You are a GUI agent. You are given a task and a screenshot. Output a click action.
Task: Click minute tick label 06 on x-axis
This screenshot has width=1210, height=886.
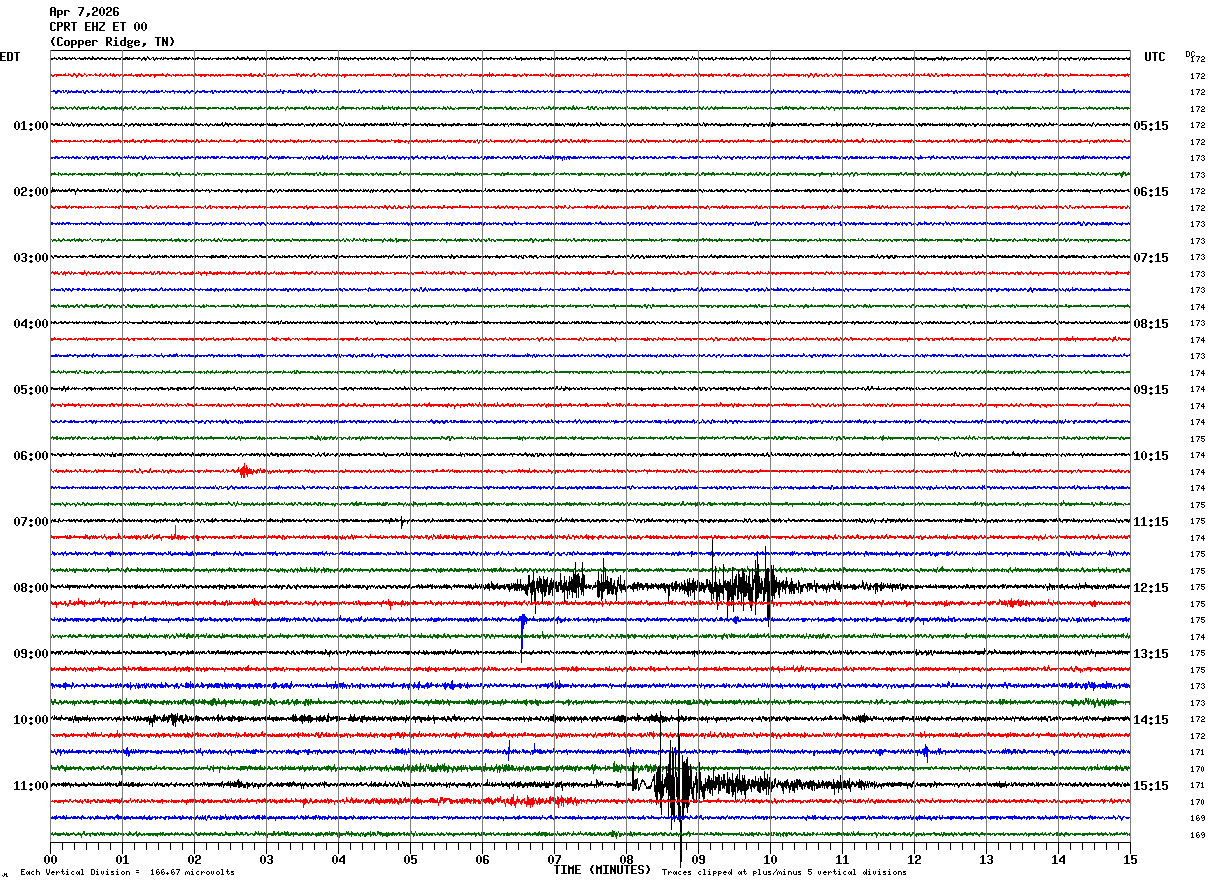[482, 859]
